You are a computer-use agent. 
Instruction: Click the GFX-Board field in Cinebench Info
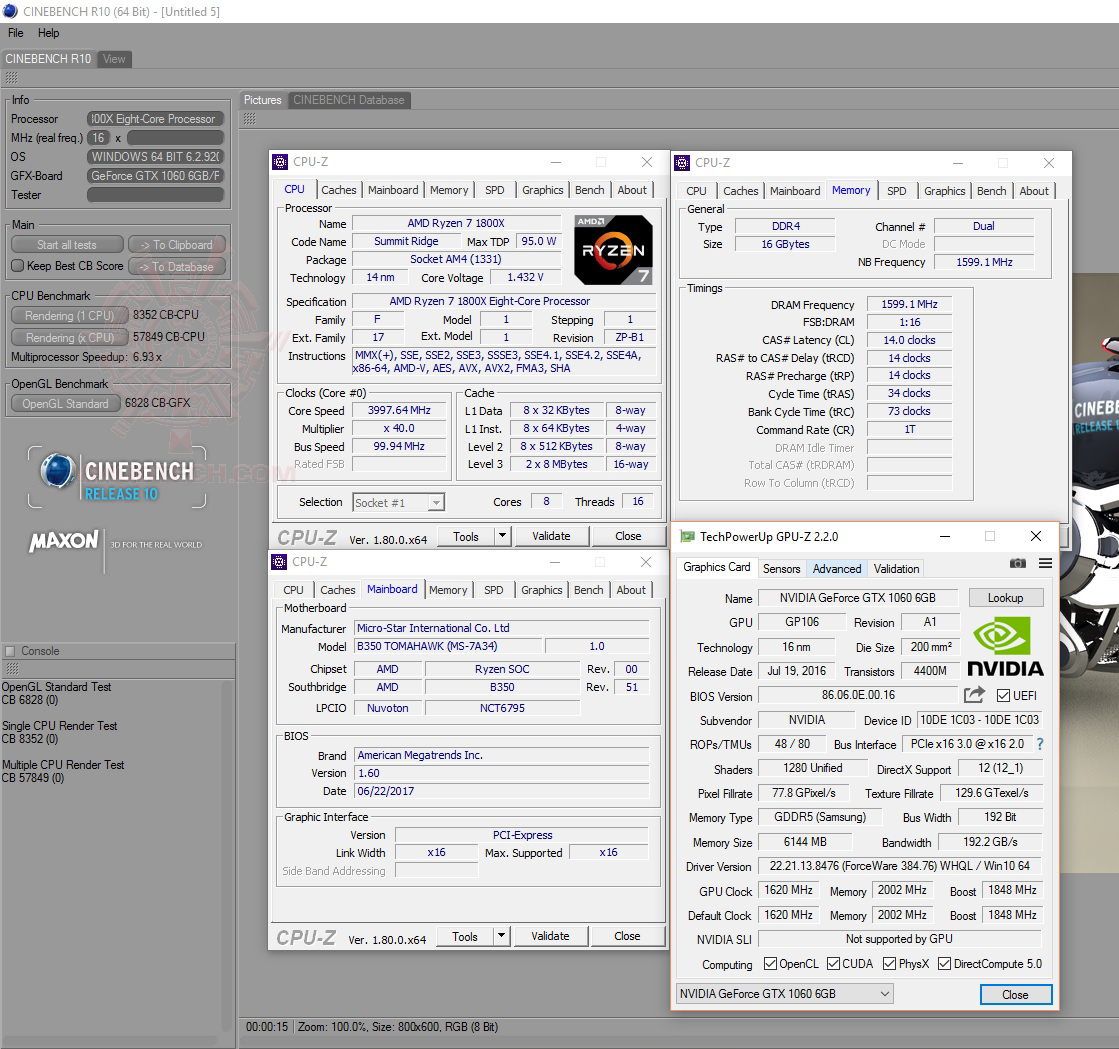coord(156,176)
